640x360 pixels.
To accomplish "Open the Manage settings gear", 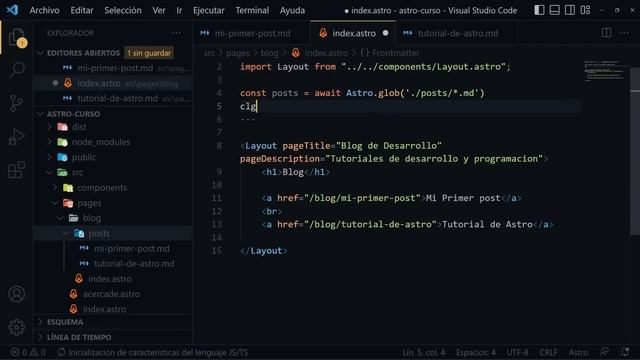I will 17,327.
